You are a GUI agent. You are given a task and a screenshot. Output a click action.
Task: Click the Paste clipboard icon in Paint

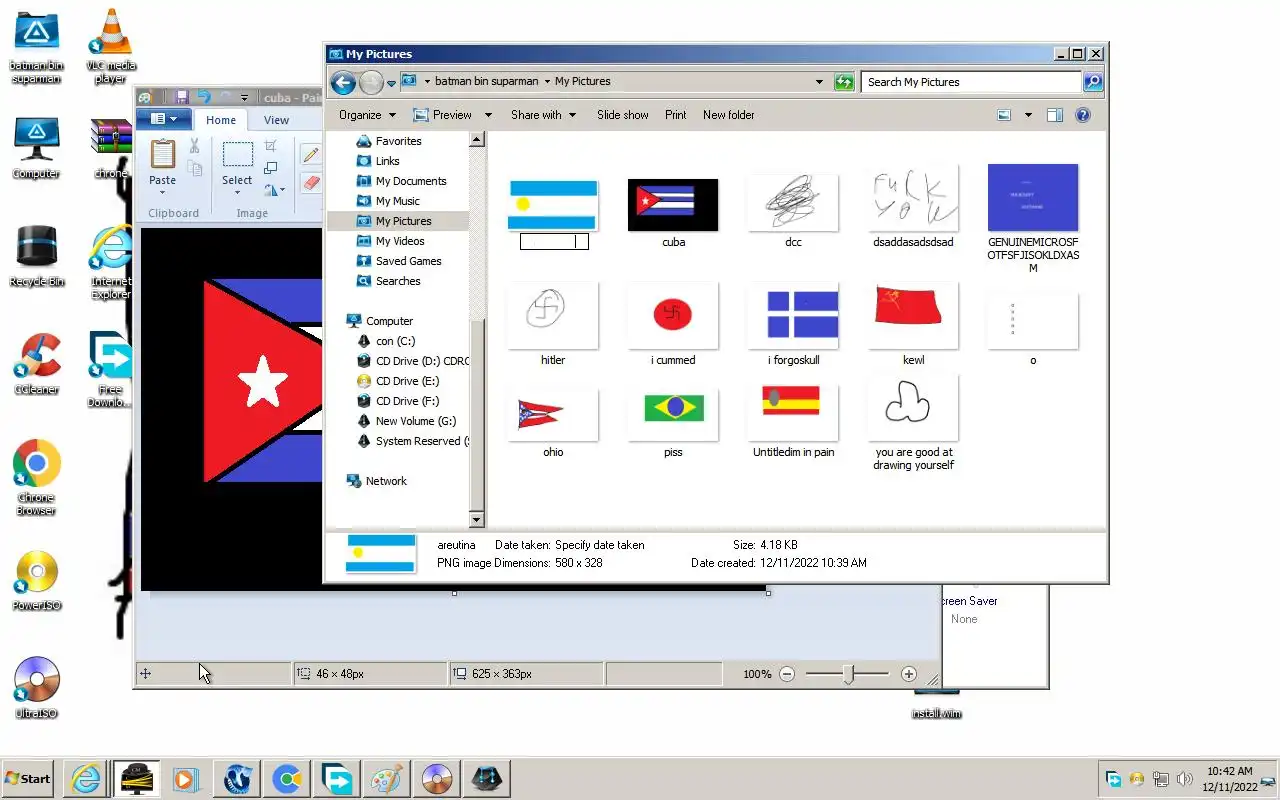162,153
